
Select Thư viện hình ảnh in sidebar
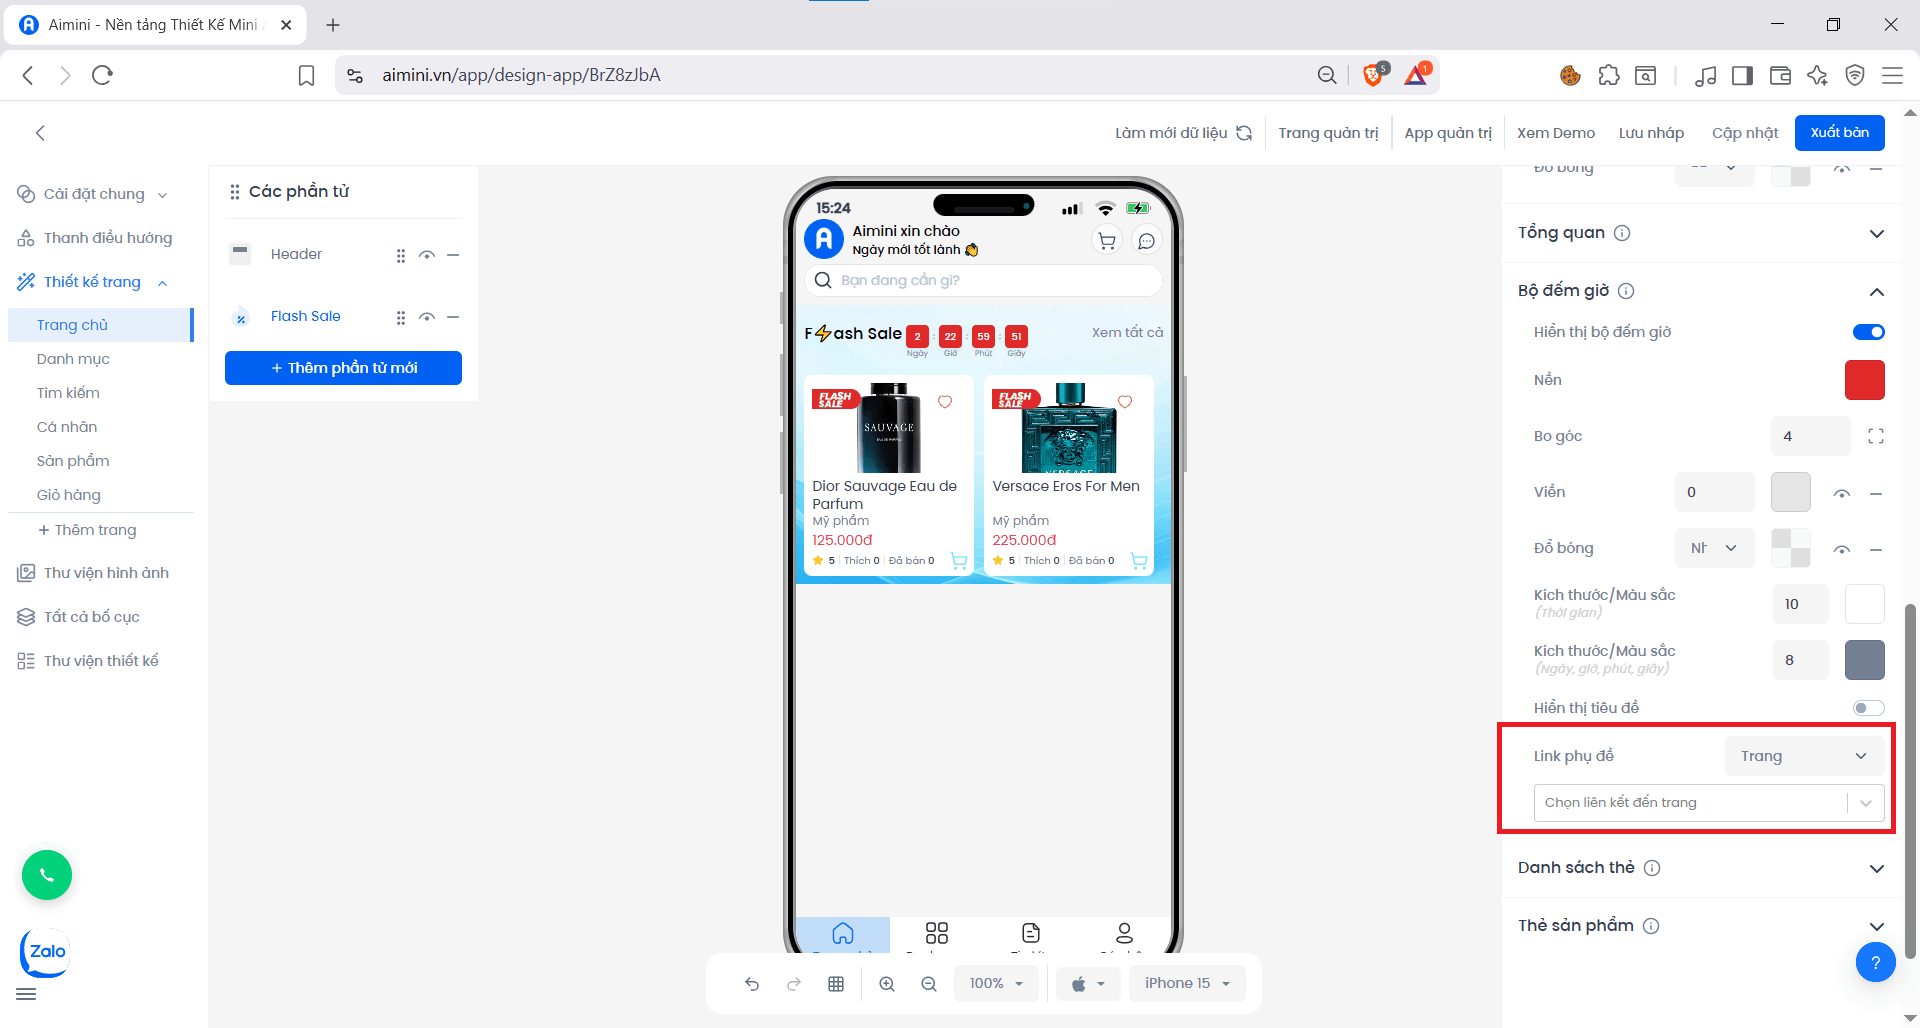(106, 573)
